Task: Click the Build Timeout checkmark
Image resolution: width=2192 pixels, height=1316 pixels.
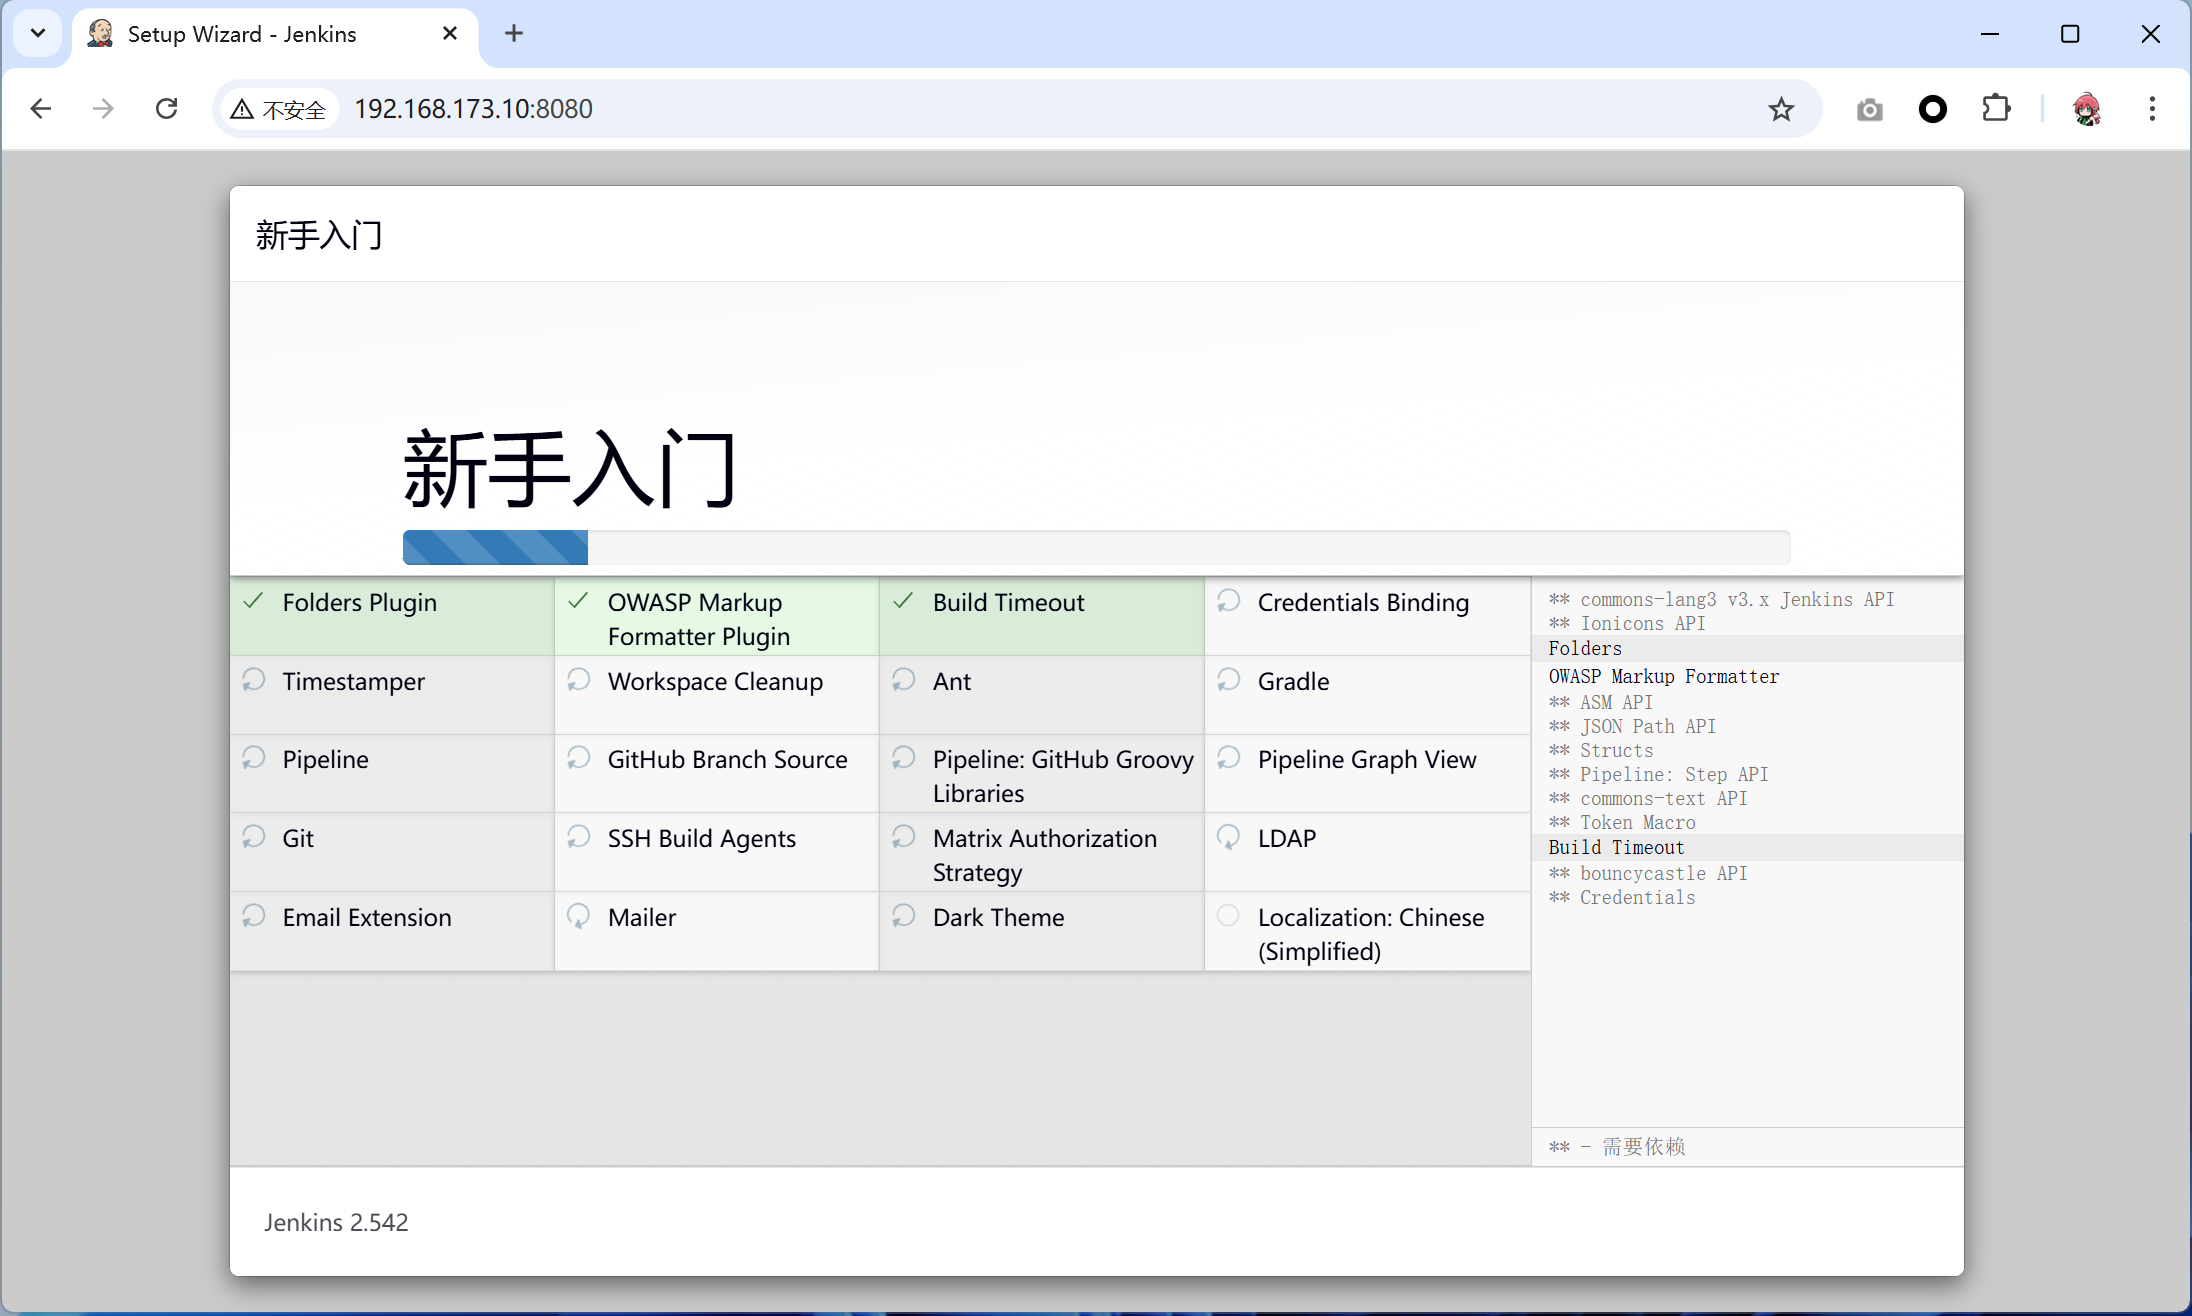Action: (903, 601)
